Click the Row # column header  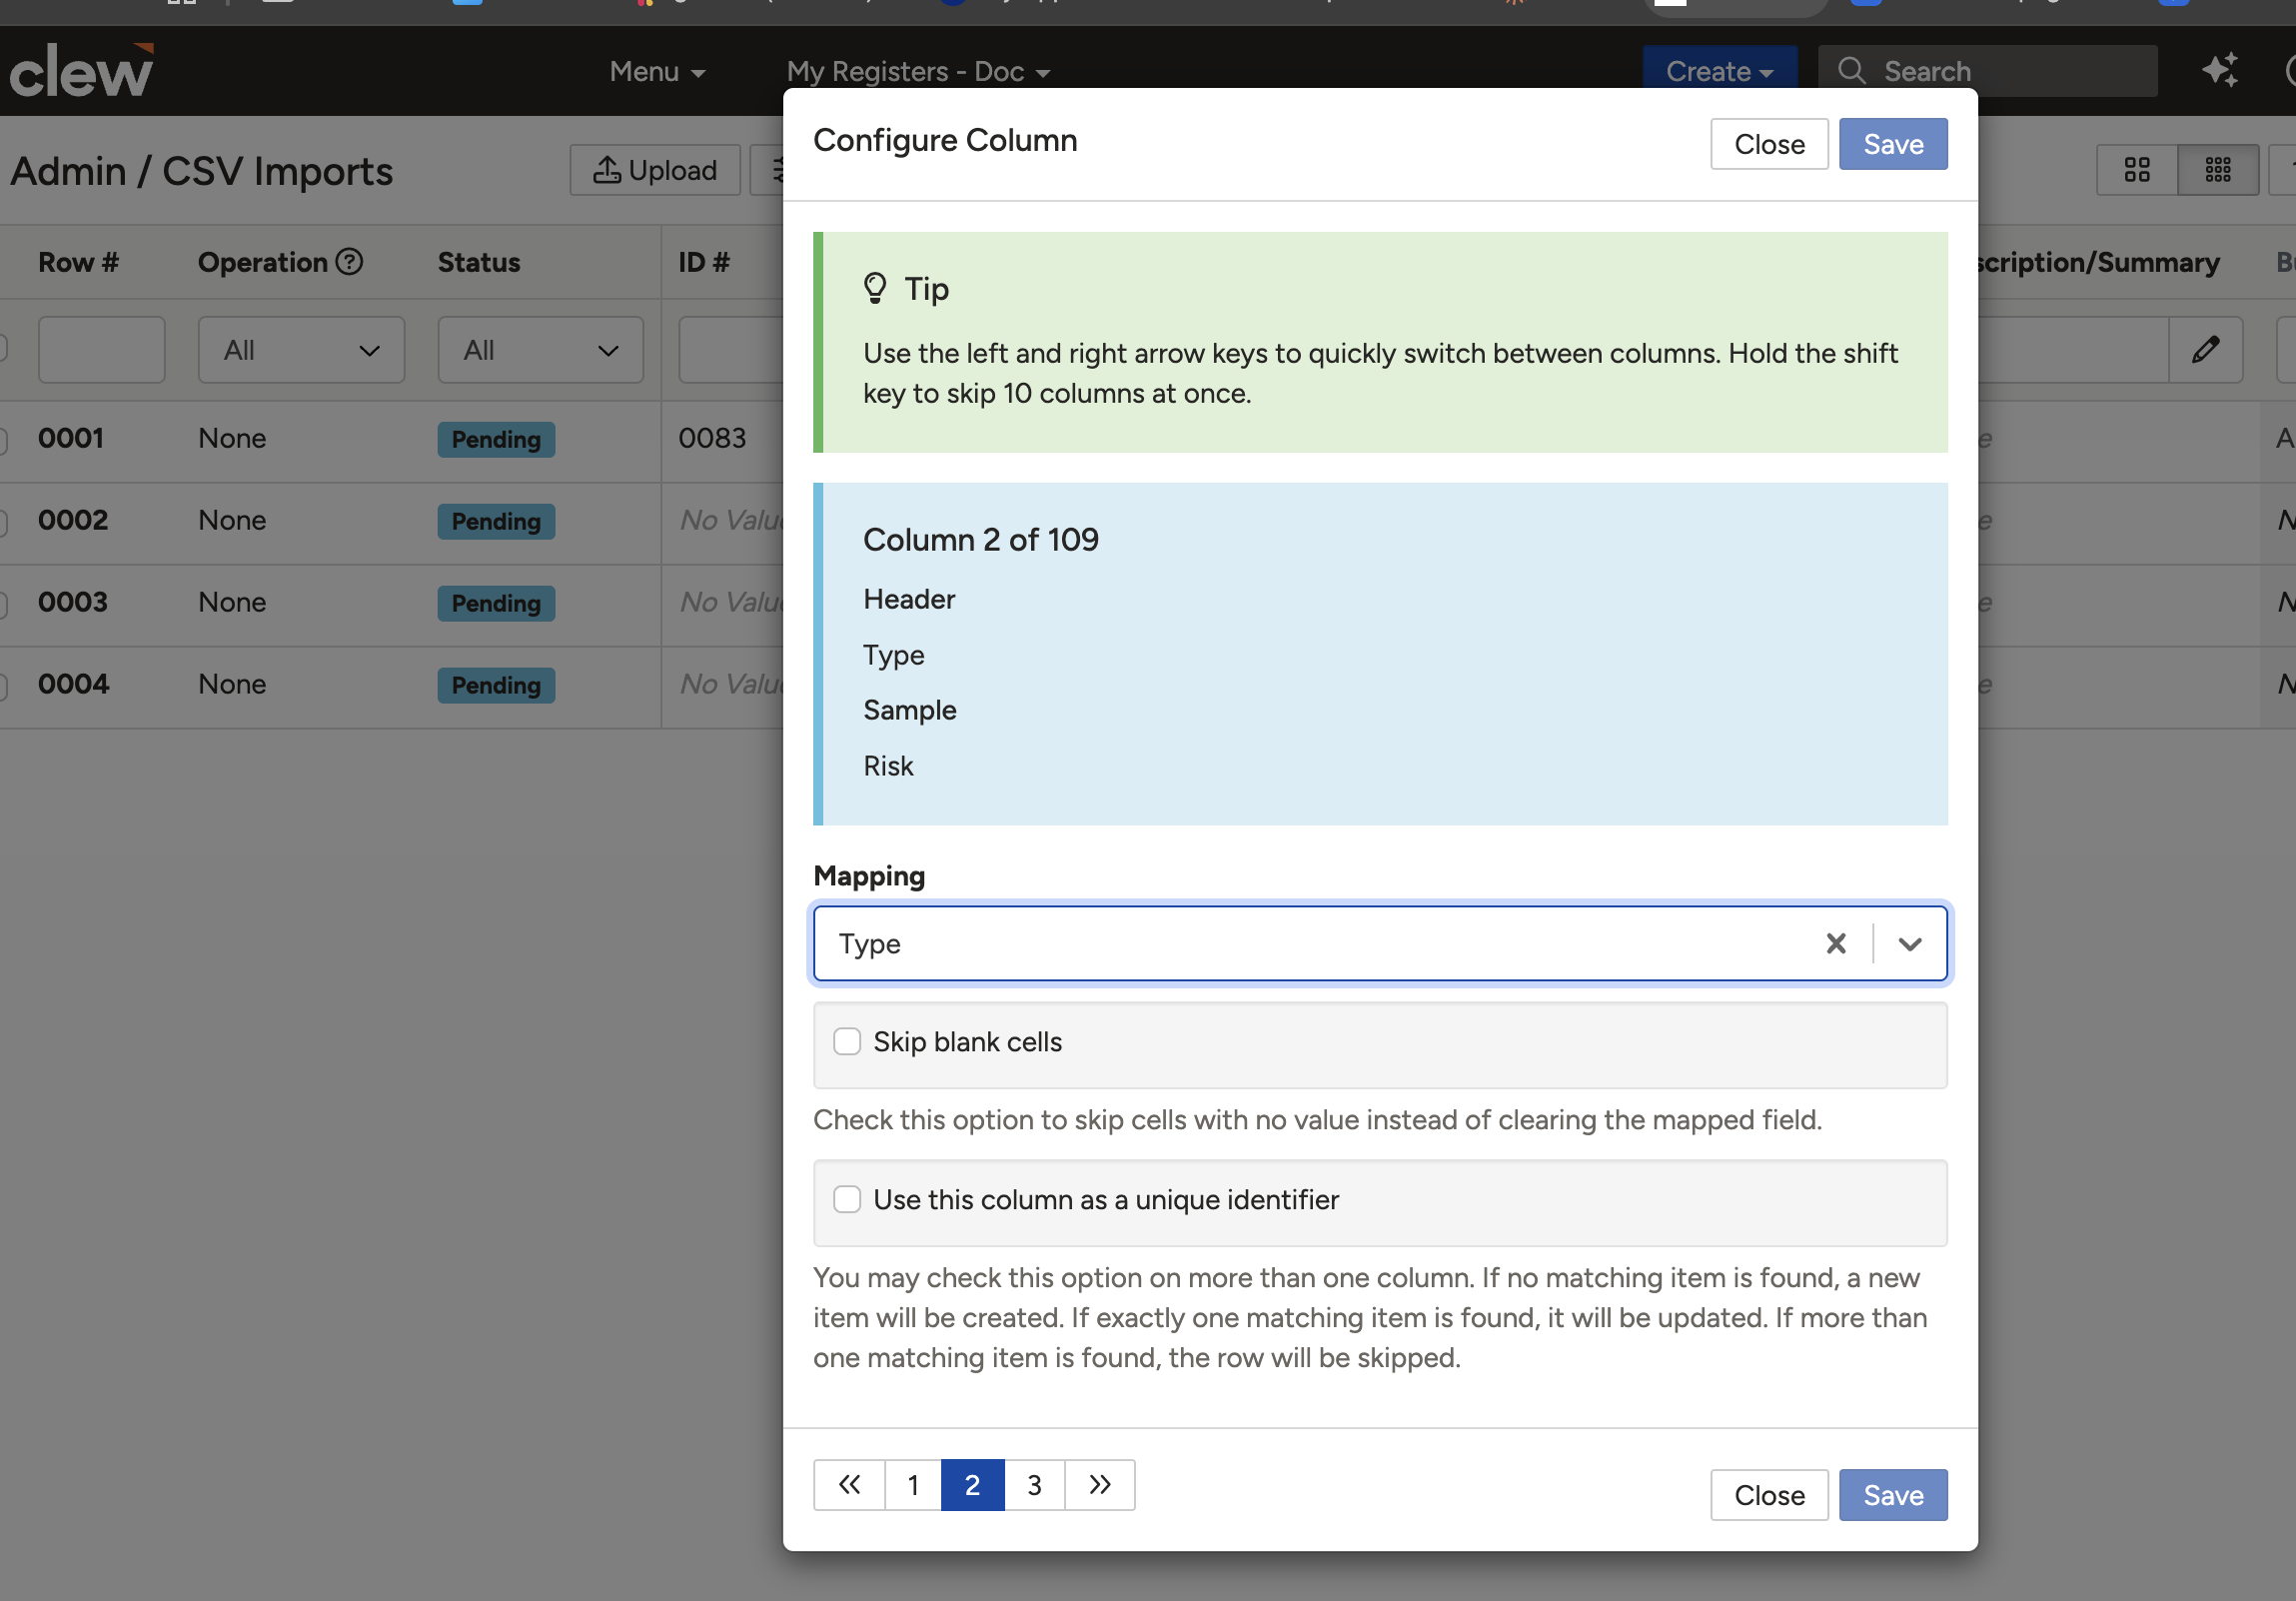pyautogui.click(x=78, y=262)
